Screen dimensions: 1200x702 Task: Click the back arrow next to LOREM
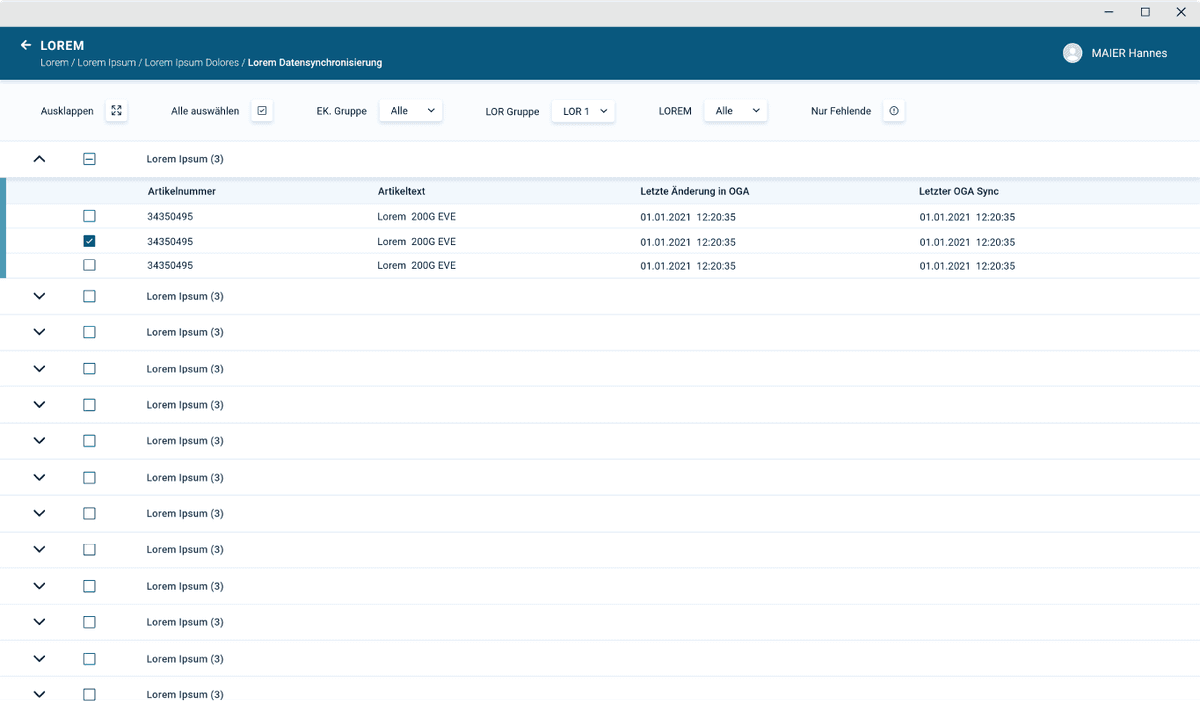click(26, 45)
